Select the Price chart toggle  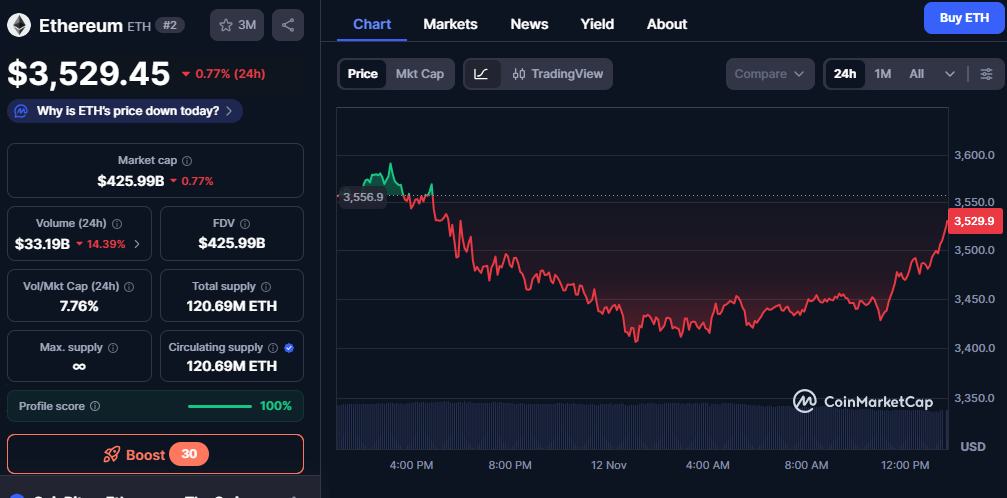[x=362, y=74]
